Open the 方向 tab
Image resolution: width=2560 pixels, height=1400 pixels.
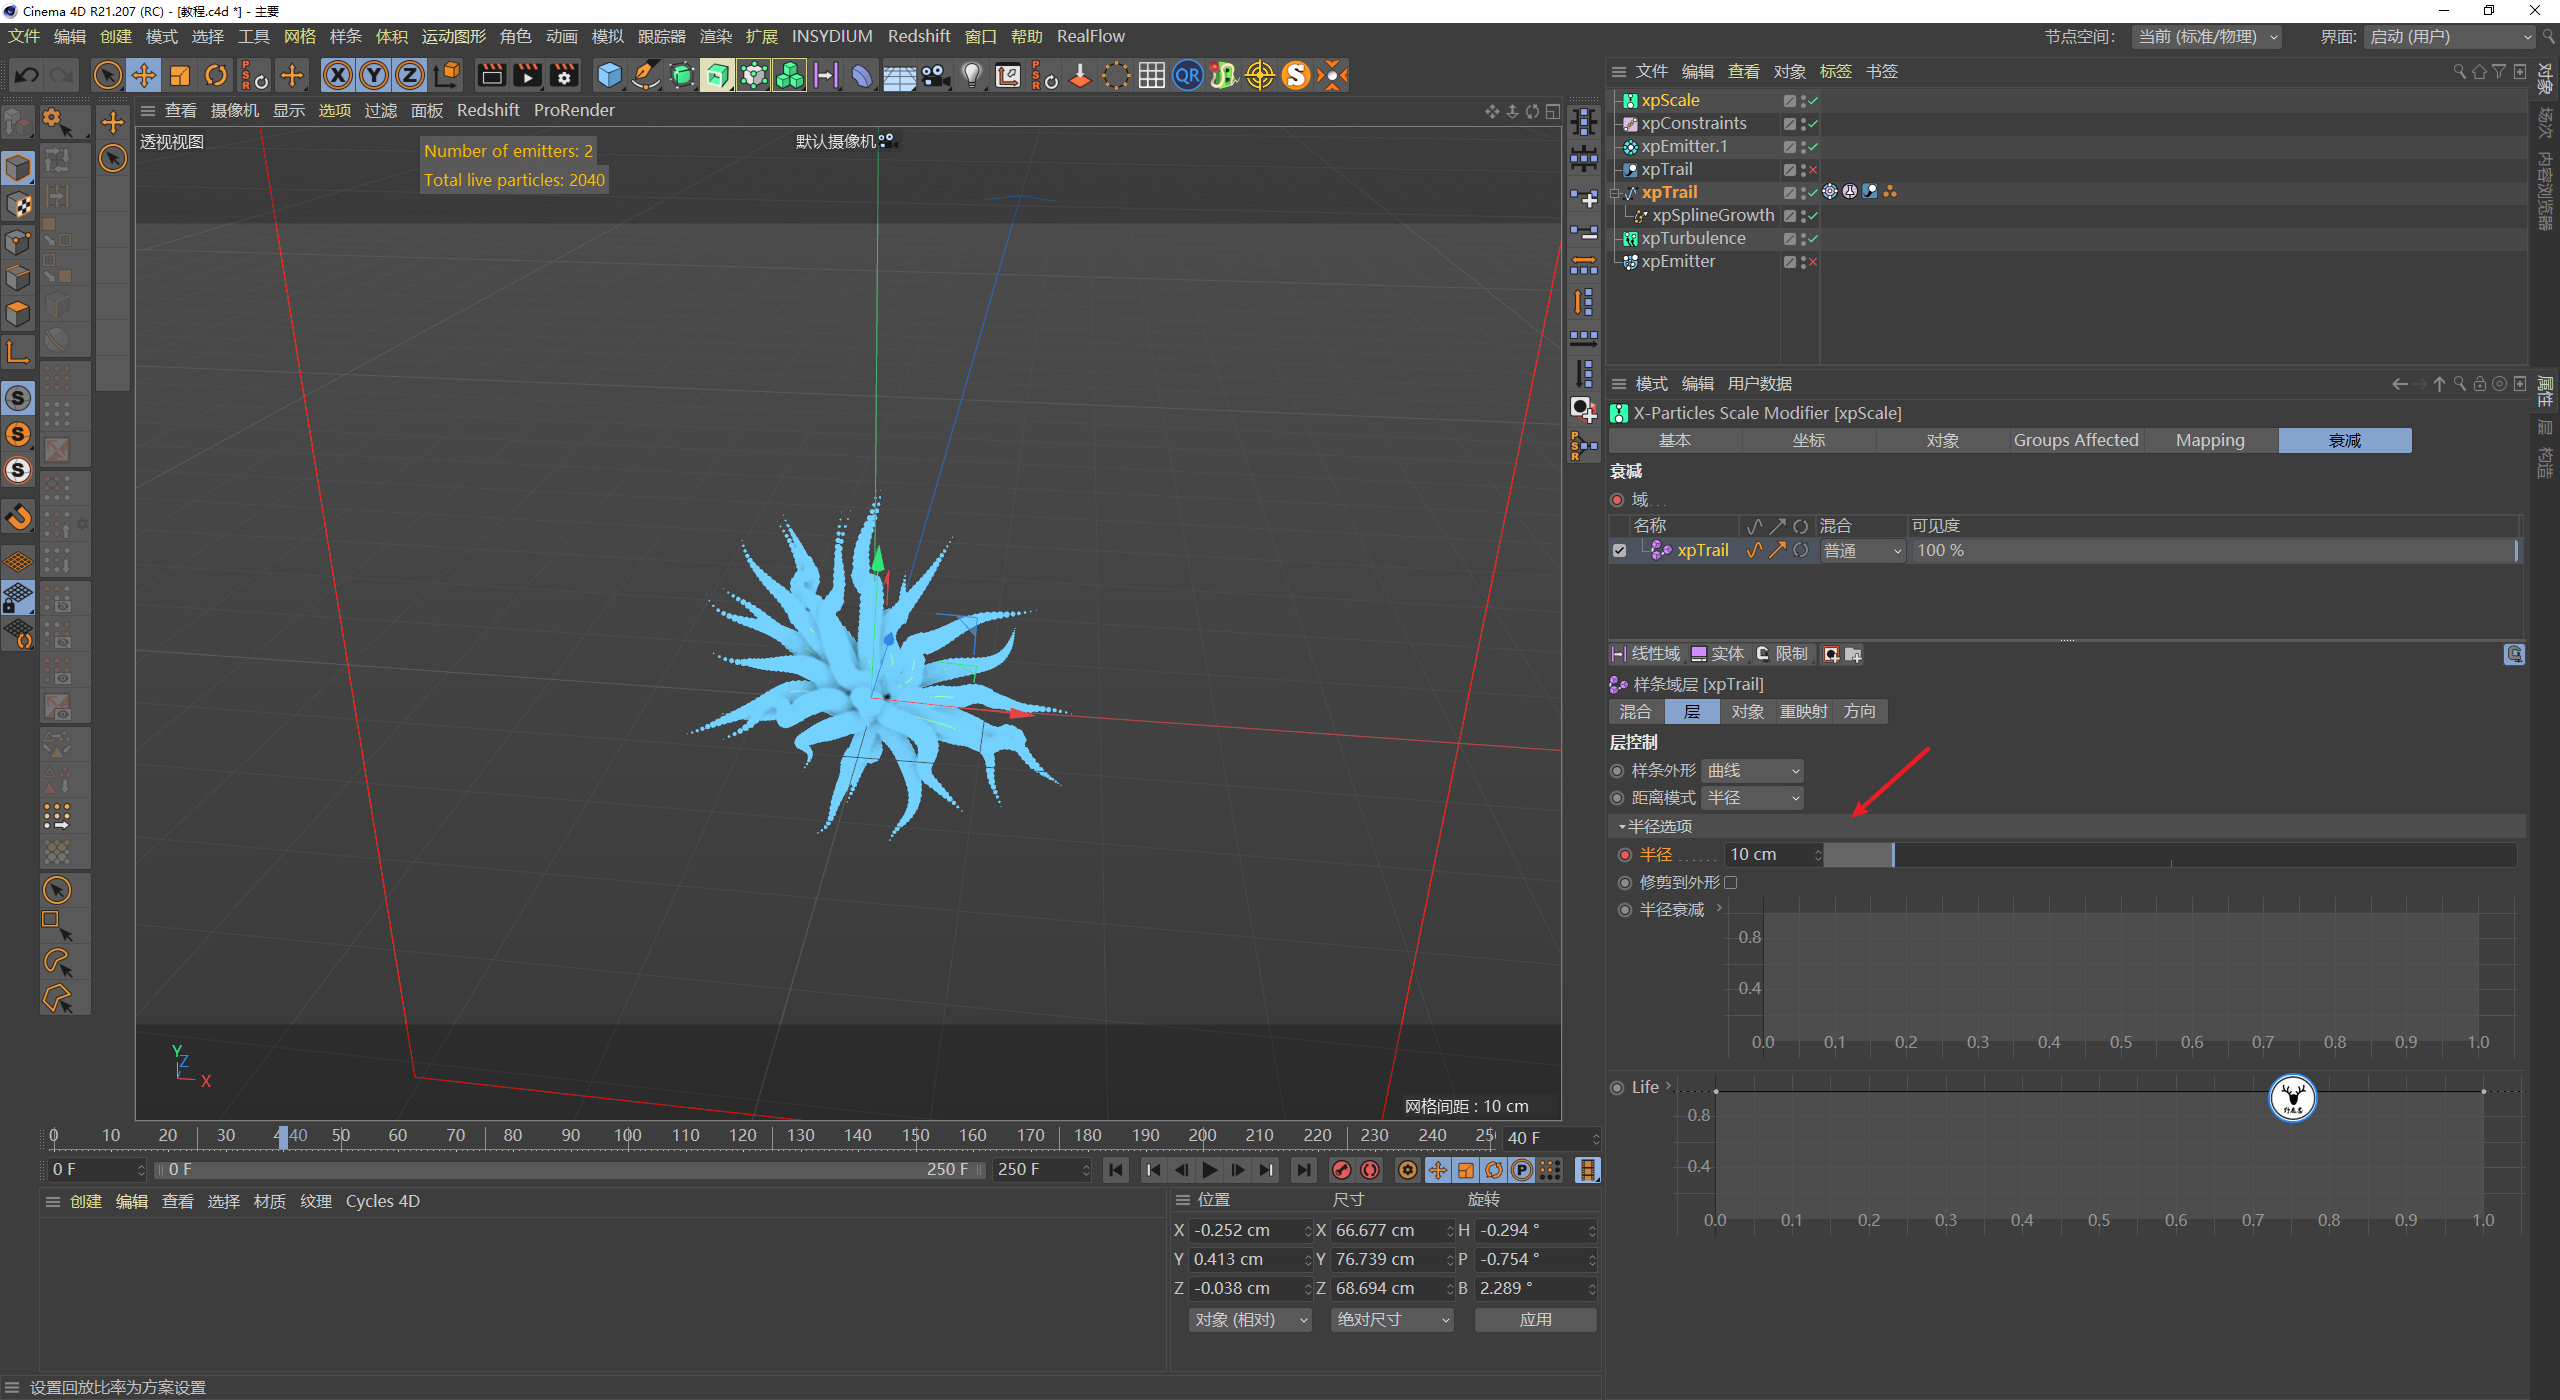pyautogui.click(x=1860, y=711)
